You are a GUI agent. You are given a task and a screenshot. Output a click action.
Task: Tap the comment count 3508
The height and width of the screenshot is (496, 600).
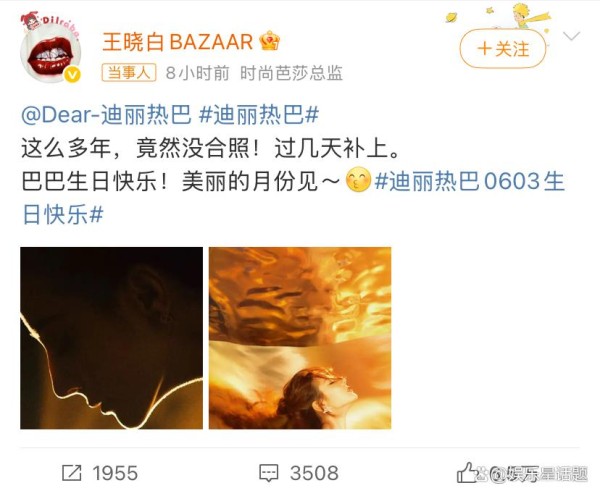314,473
